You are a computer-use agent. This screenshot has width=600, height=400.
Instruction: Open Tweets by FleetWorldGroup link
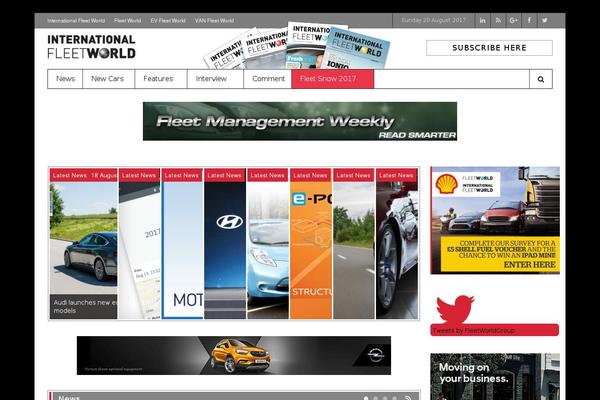coord(473,330)
